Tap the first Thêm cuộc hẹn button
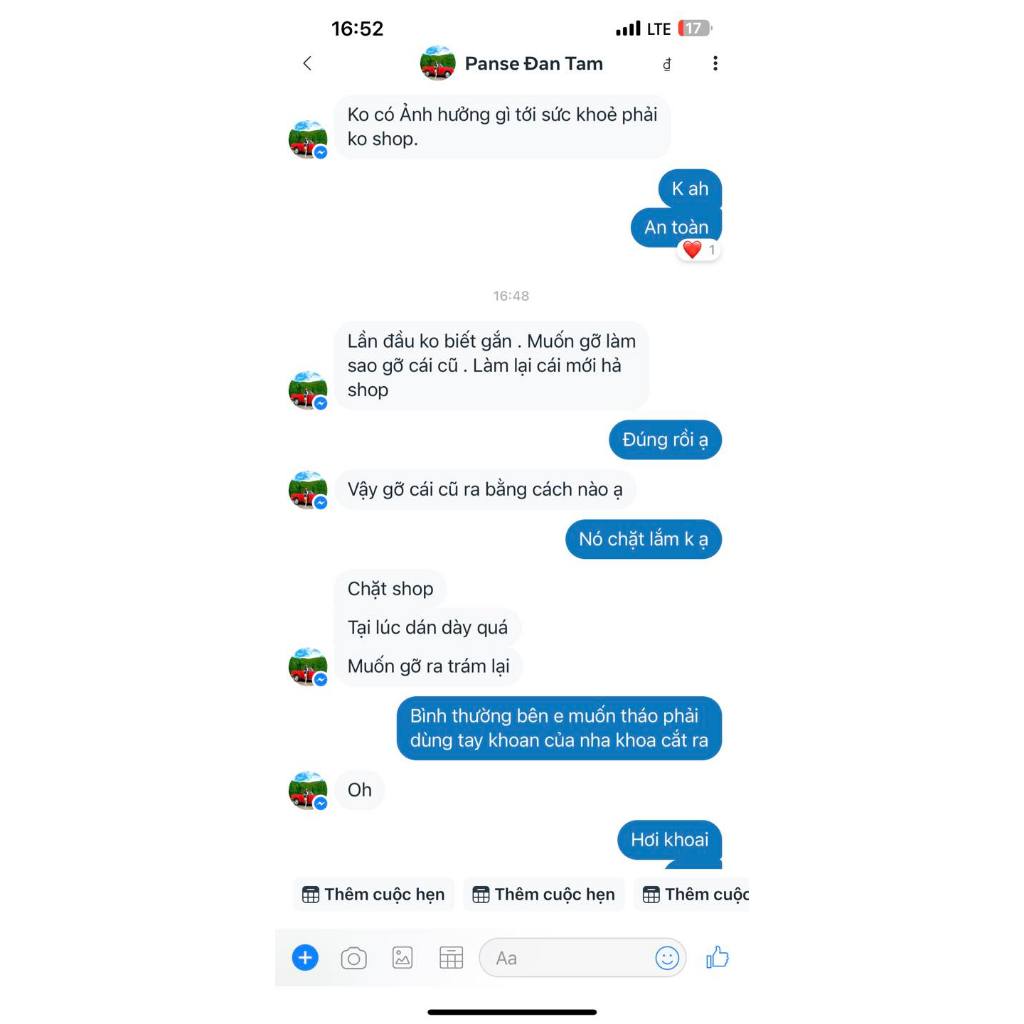 (374, 894)
